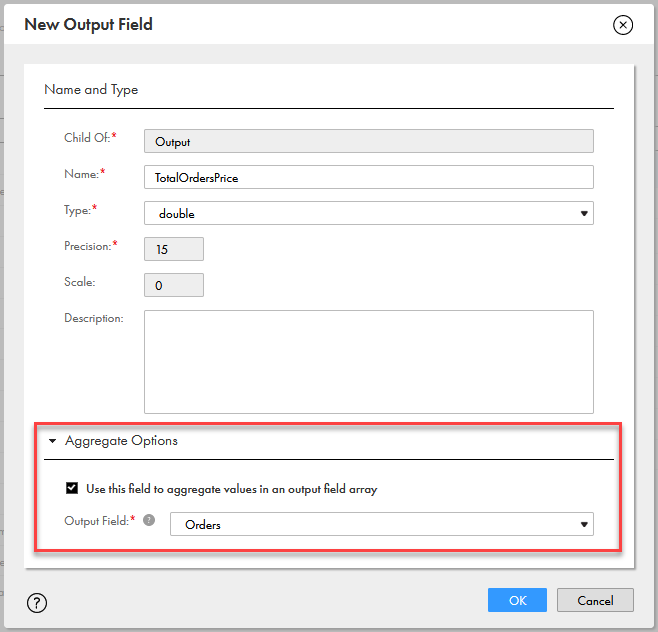Image resolution: width=658 pixels, height=632 pixels.
Task: Close the New Output Field dialog
Action: pyautogui.click(x=623, y=25)
